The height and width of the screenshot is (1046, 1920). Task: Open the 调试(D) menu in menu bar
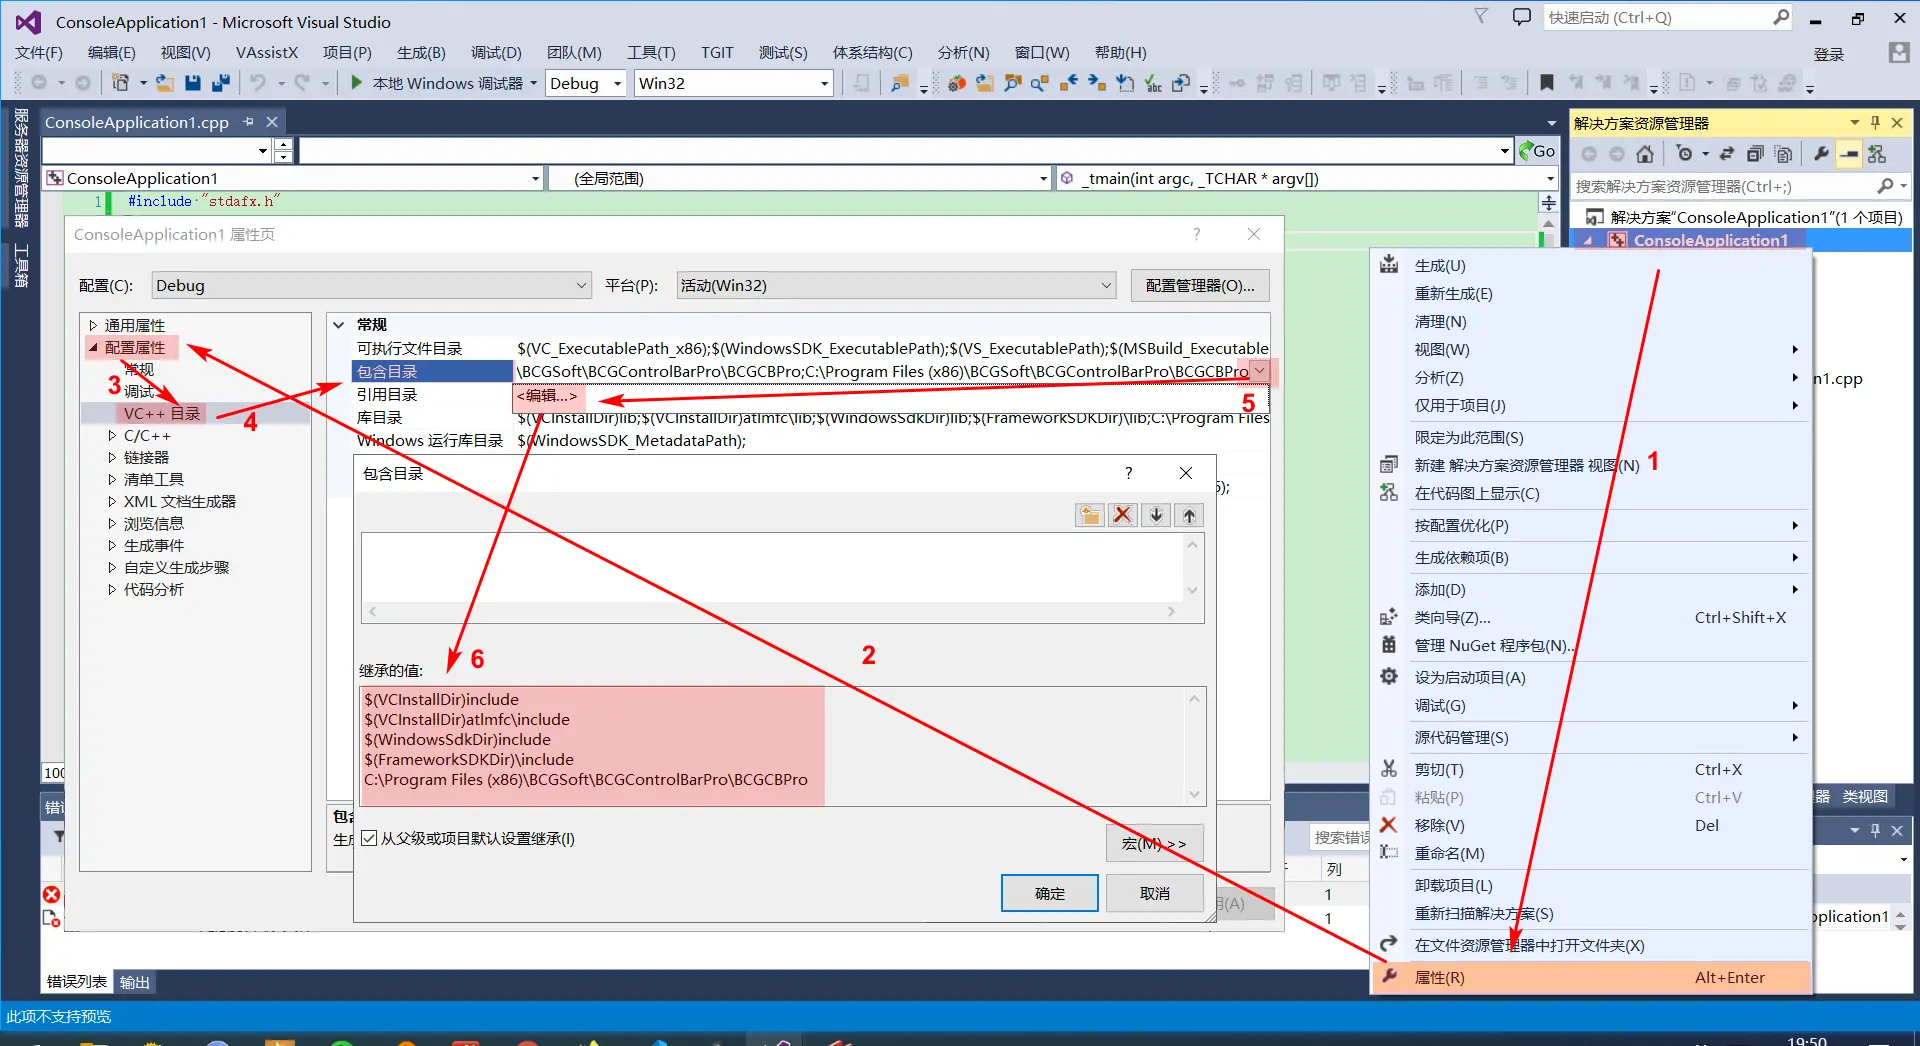pyautogui.click(x=496, y=52)
